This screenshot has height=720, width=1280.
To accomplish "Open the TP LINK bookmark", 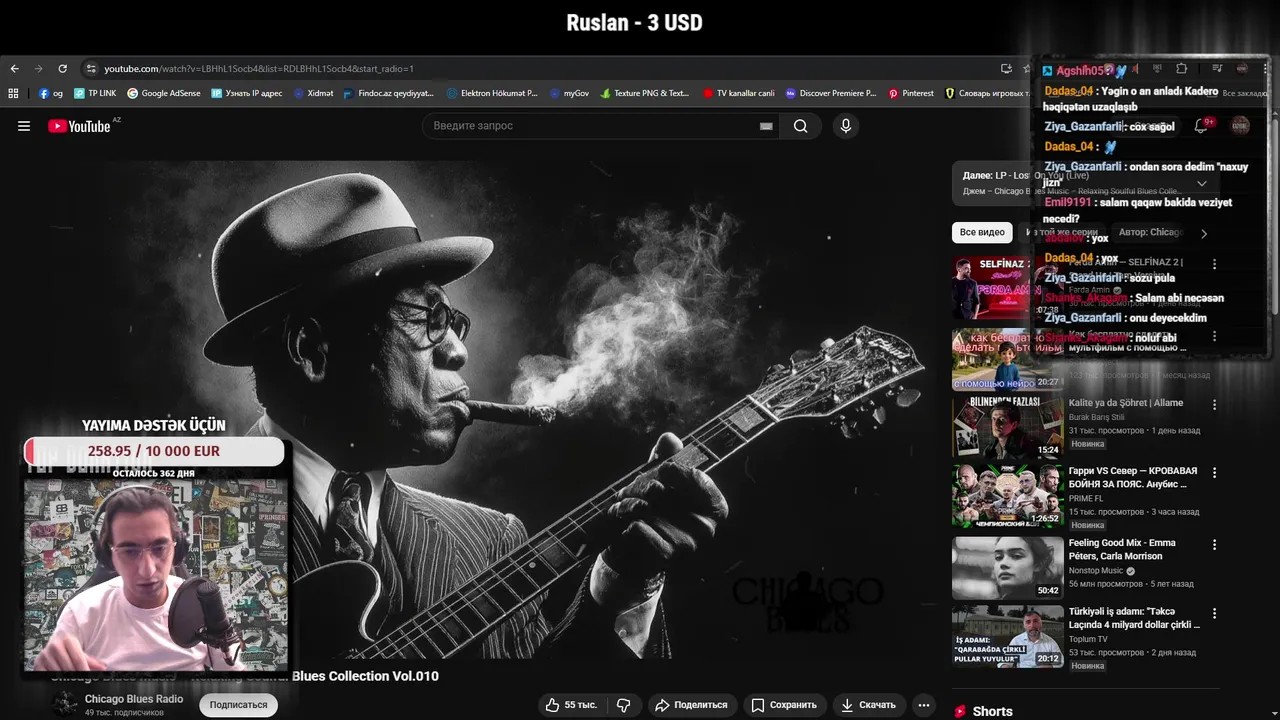I will click(95, 93).
